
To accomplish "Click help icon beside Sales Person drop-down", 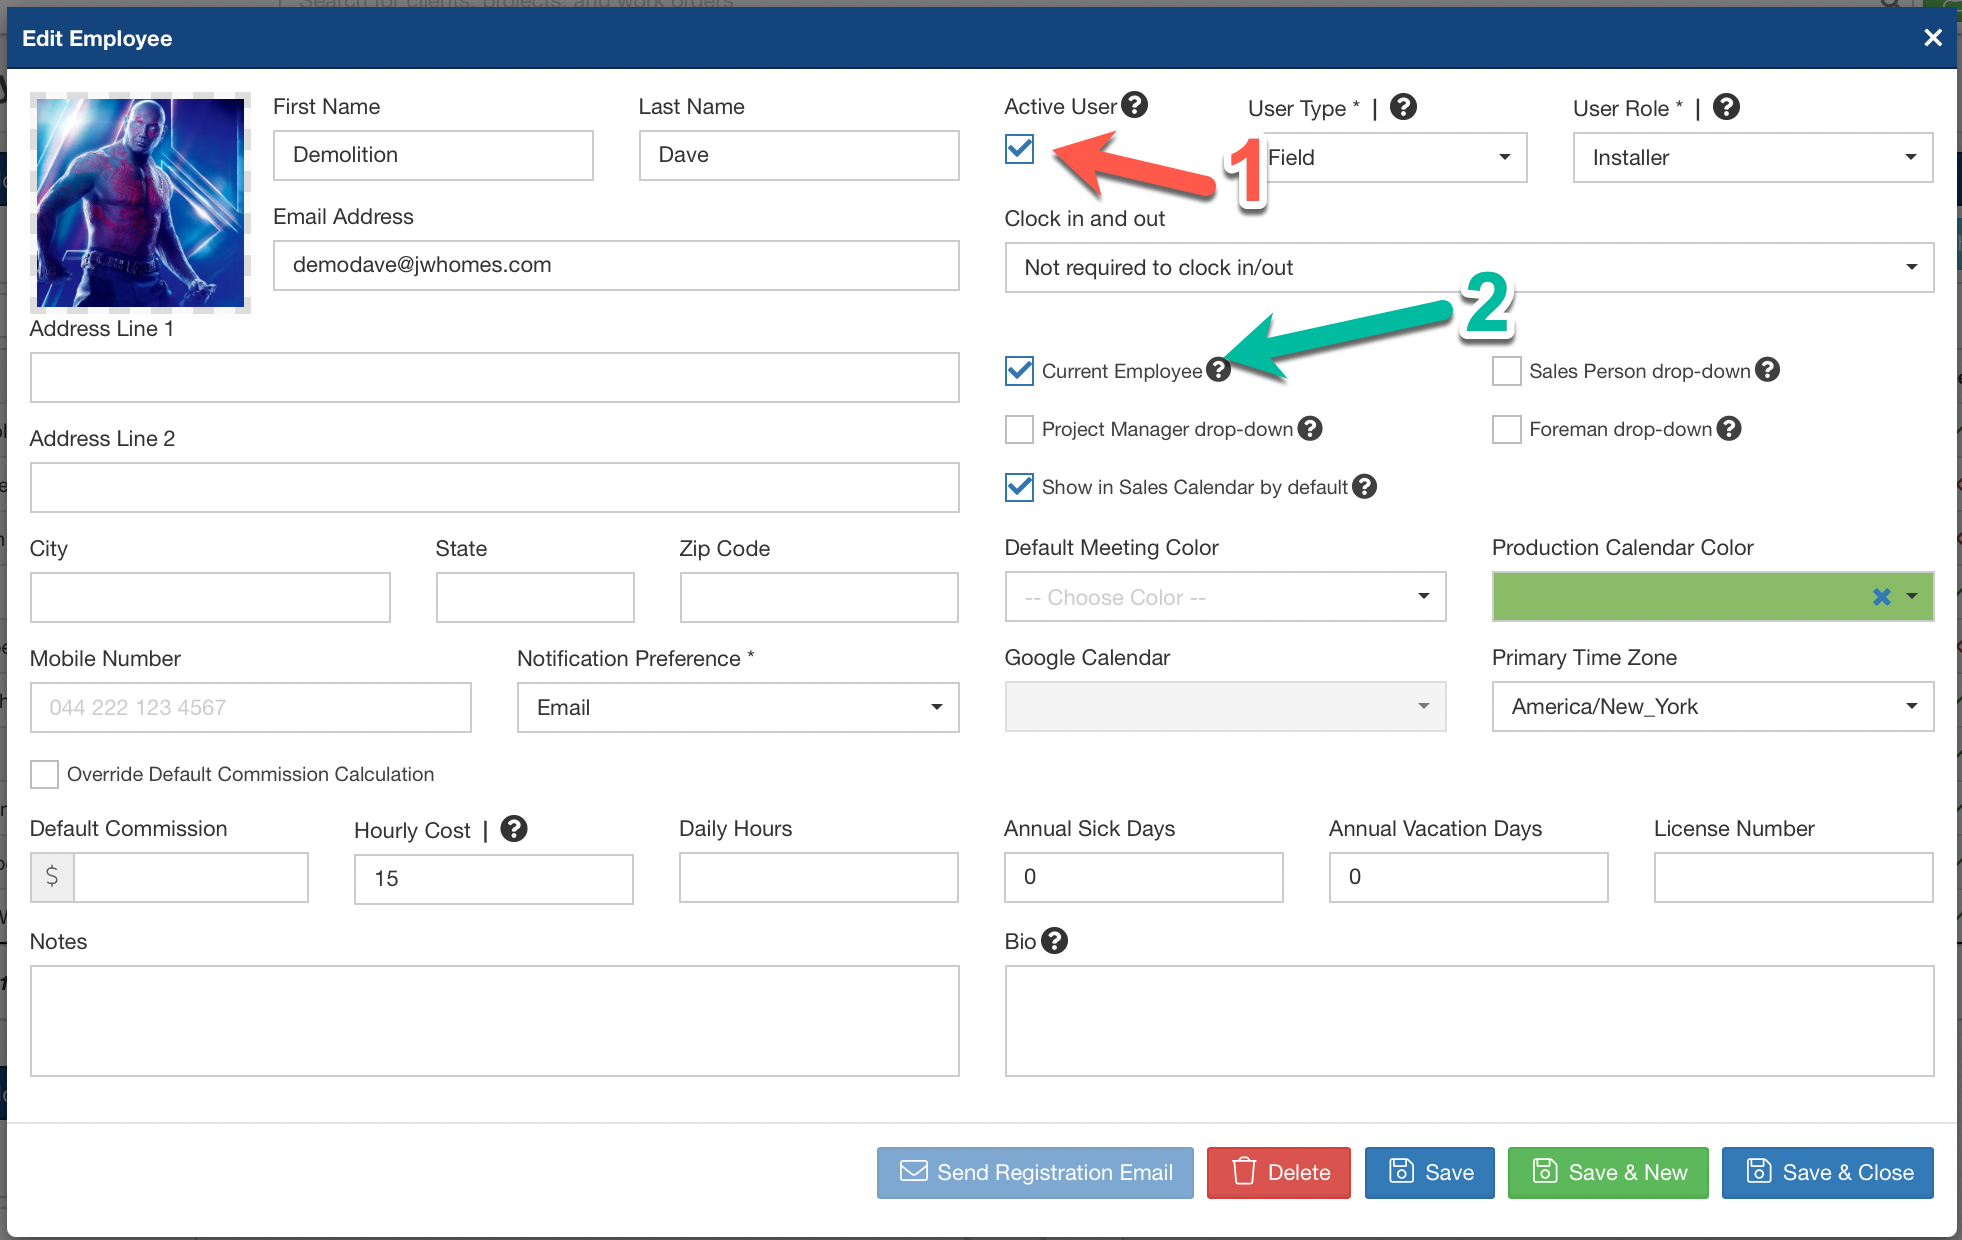I will pyautogui.click(x=1768, y=370).
